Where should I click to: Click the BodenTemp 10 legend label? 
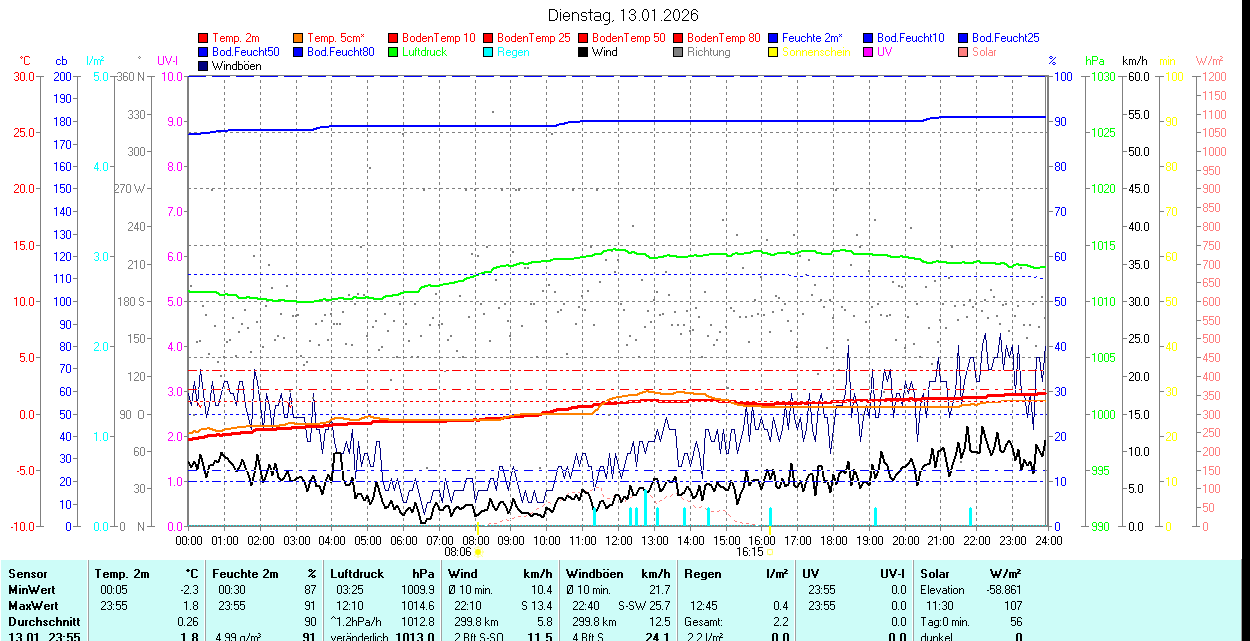[x=439, y=38]
